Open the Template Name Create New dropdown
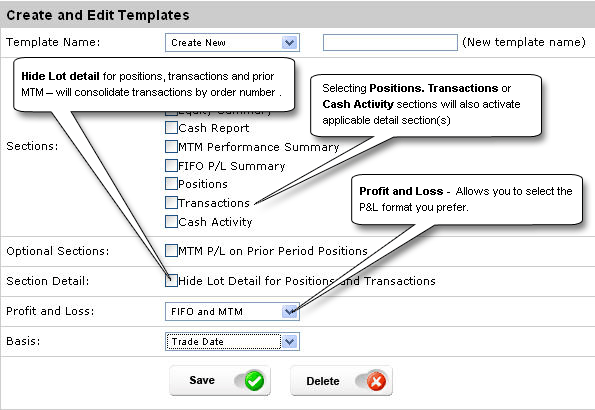 (x=232, y=43)
